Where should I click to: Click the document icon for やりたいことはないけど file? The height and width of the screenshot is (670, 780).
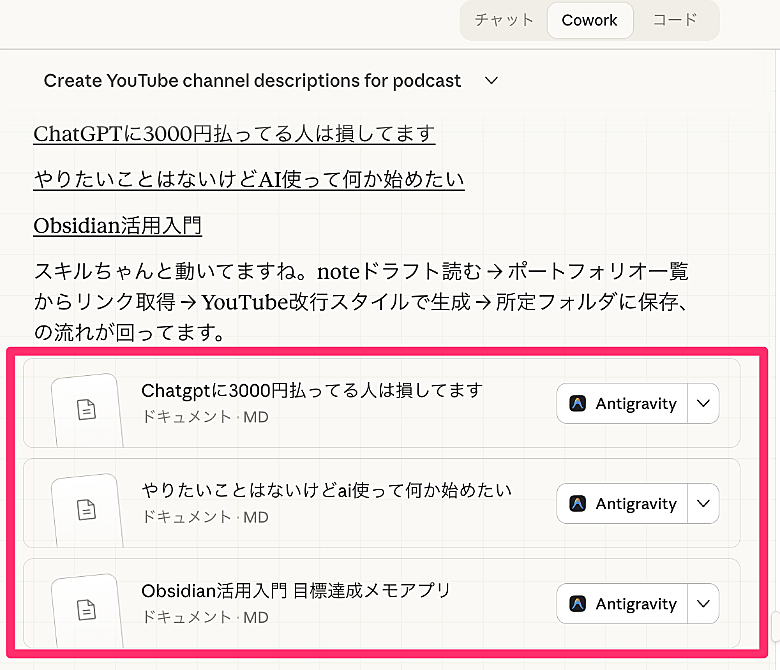coord(87,510)
